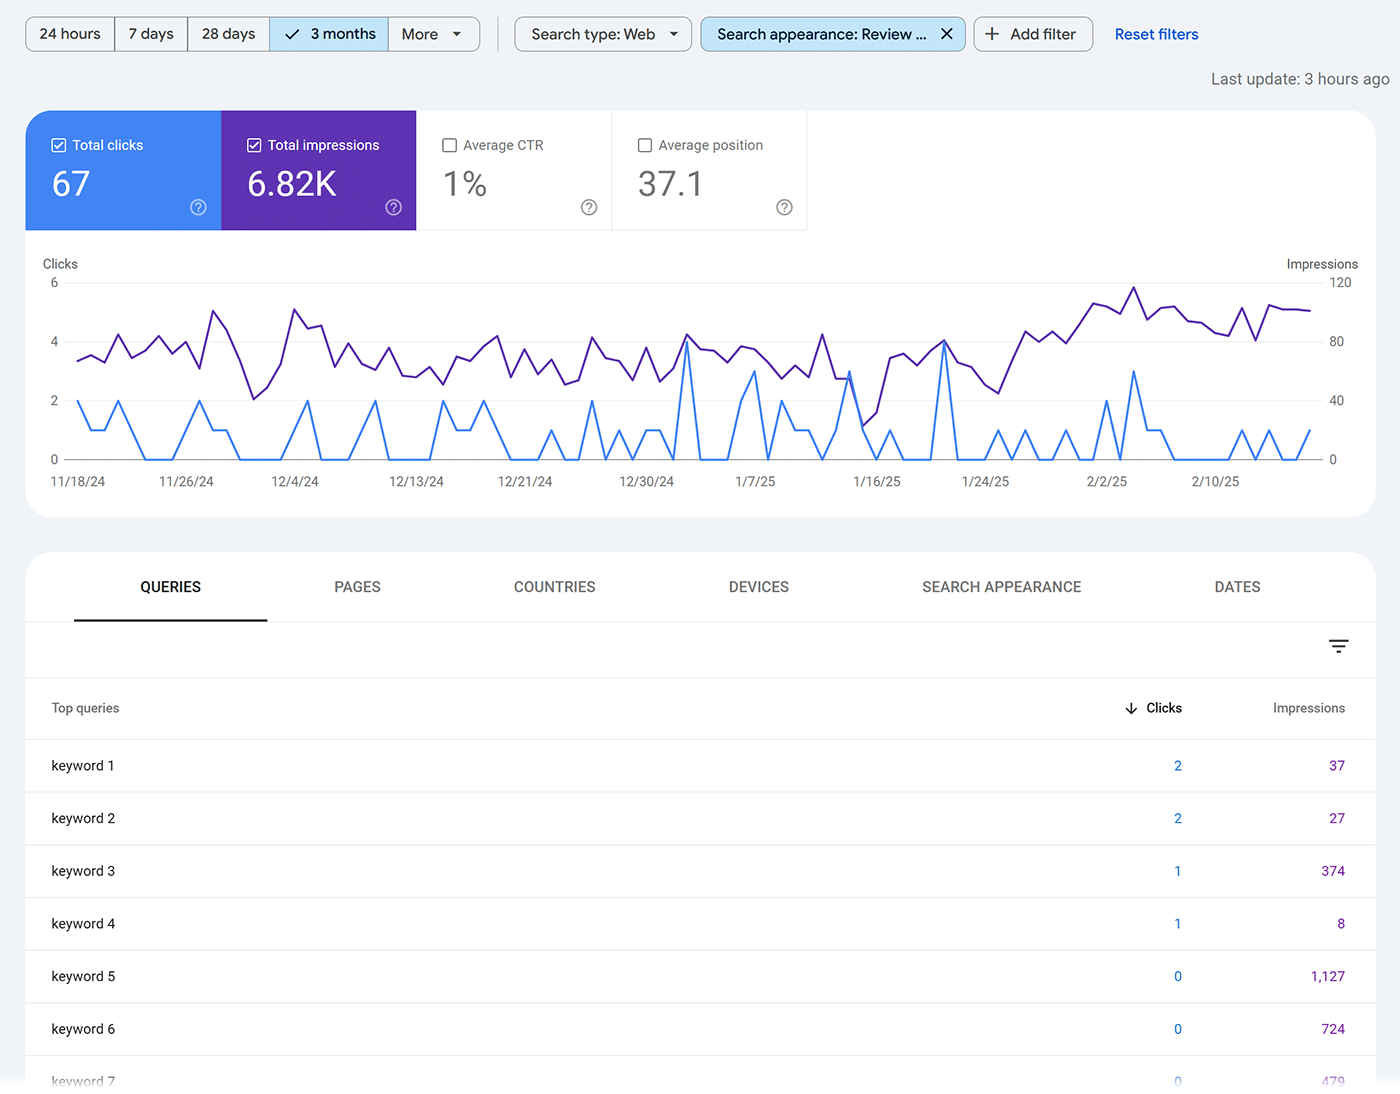Open the Search type: Web dropdown
The width and height of the screenshot is (1400, 1094).
click(x=602, y=33)
